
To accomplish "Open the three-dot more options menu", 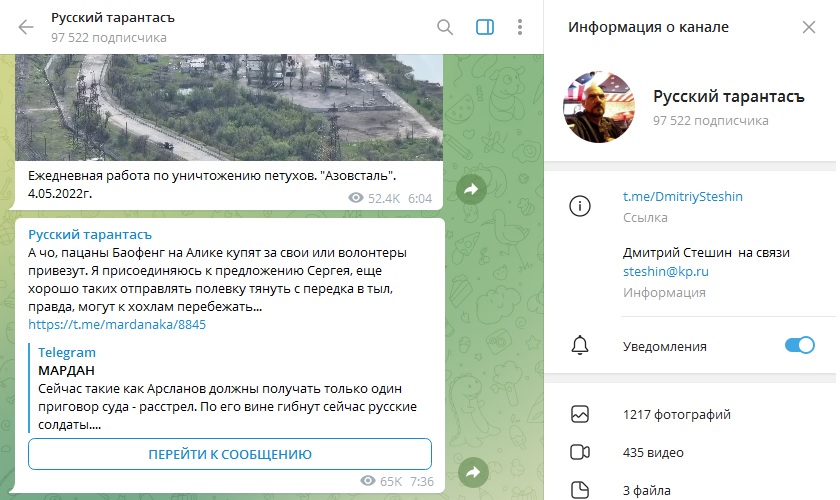I will point(520,27).
